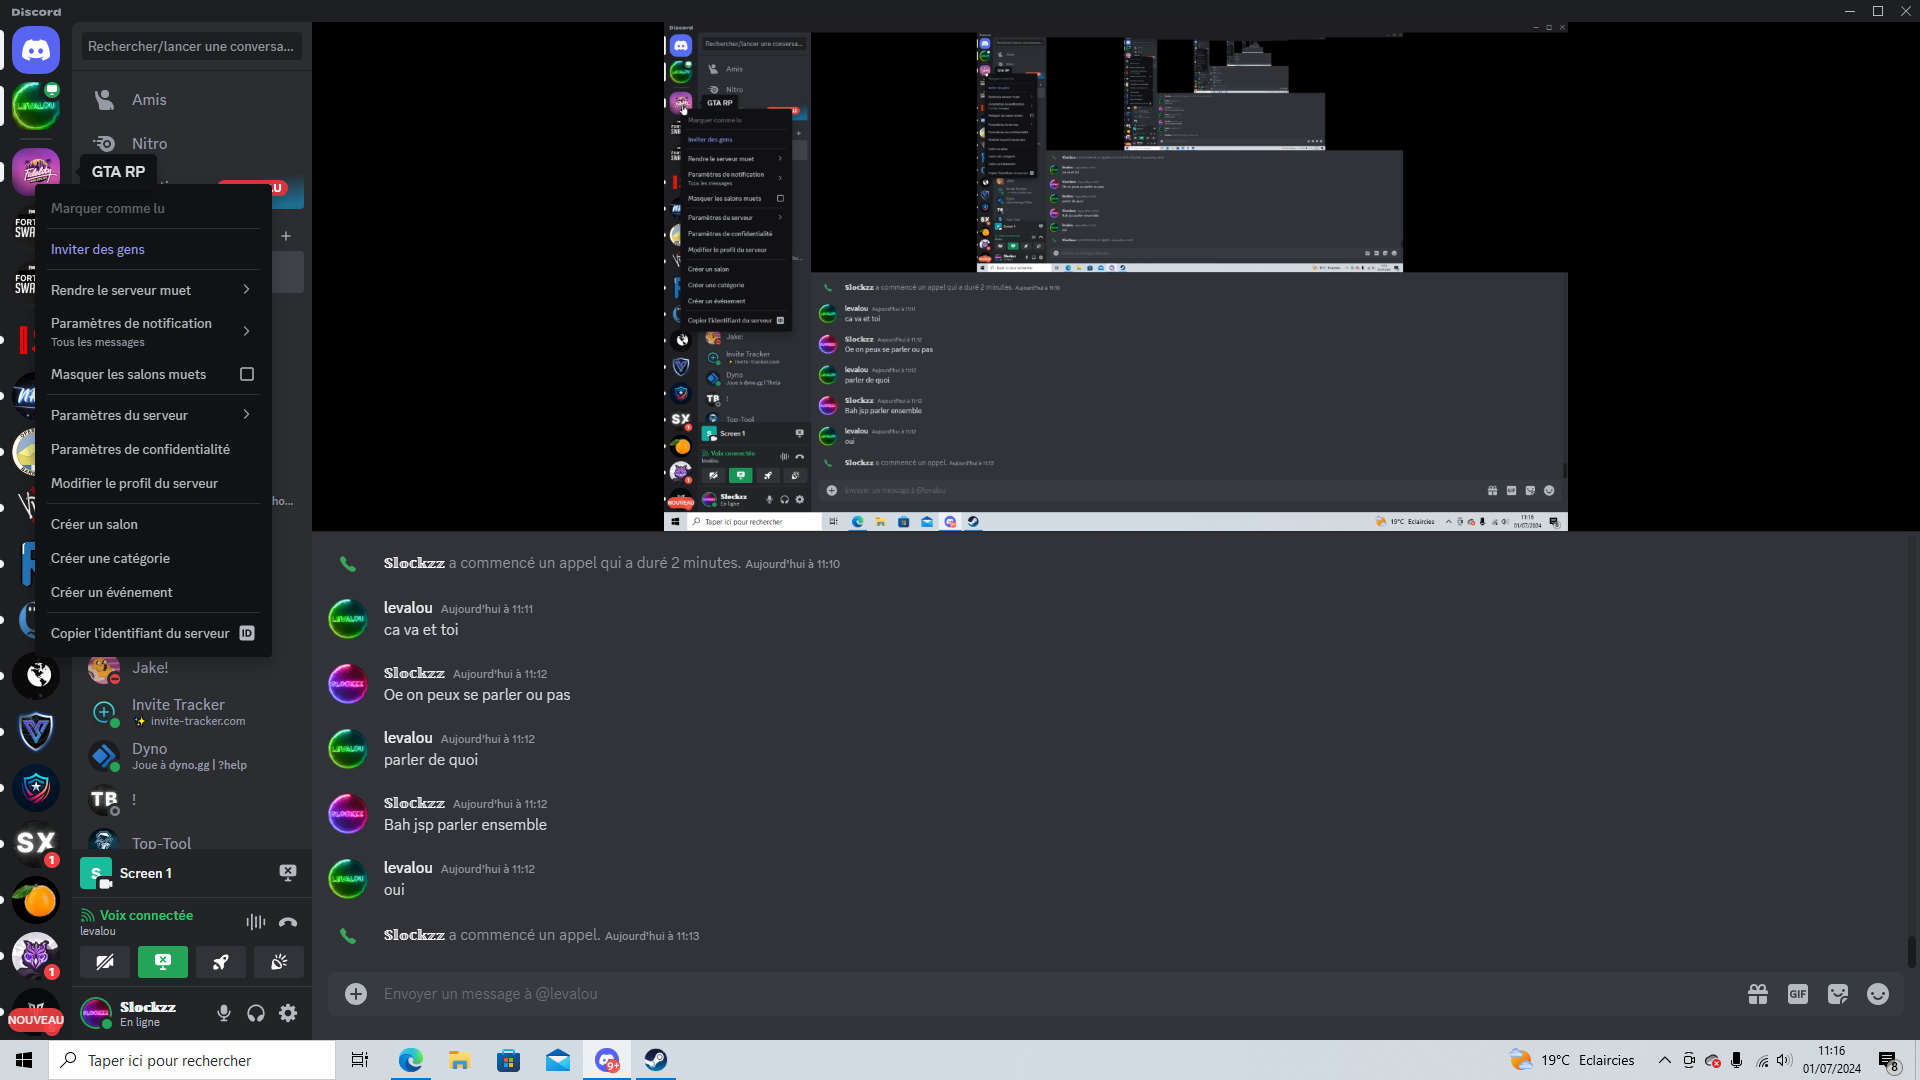
Task: Turn on camera in voice panel
Action: 105,962
